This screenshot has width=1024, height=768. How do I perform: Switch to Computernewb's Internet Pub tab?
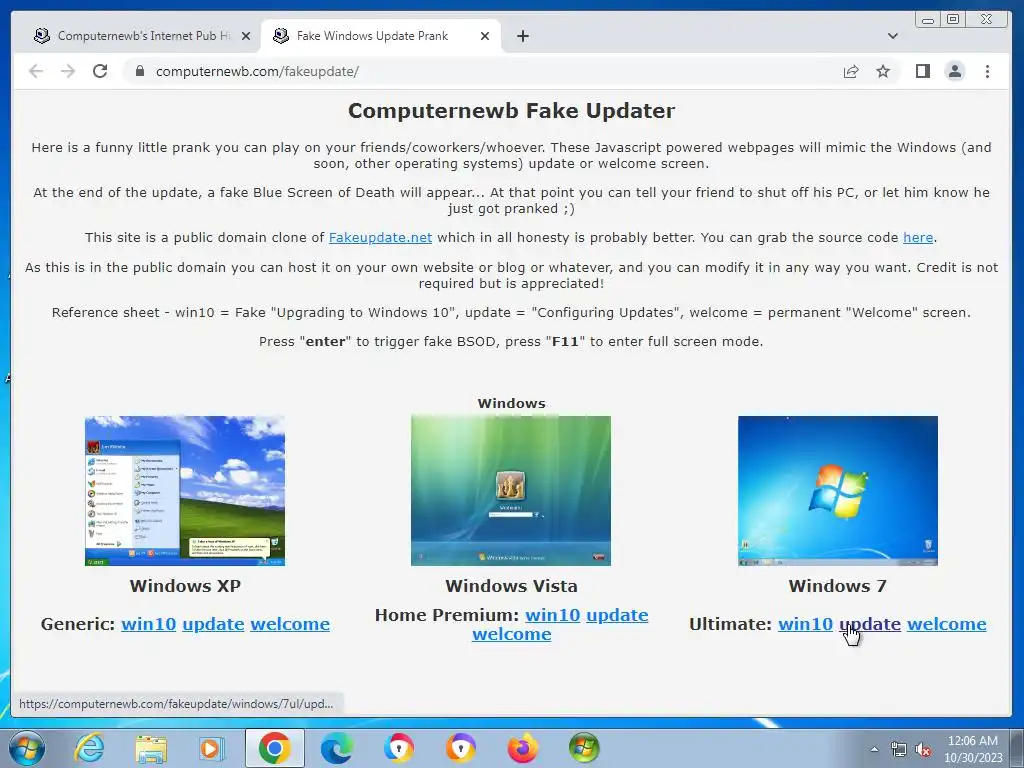tap(142, 36)
